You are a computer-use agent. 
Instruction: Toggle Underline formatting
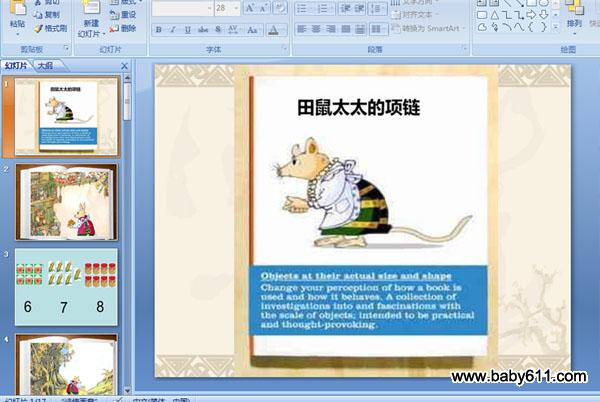(x=188, y=29)
